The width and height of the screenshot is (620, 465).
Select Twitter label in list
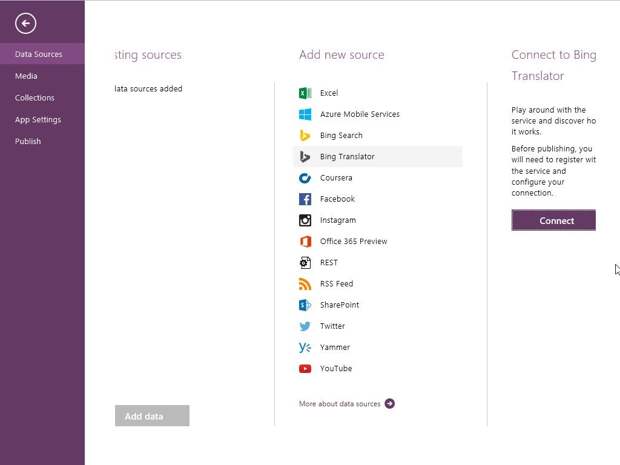point(333,326)
